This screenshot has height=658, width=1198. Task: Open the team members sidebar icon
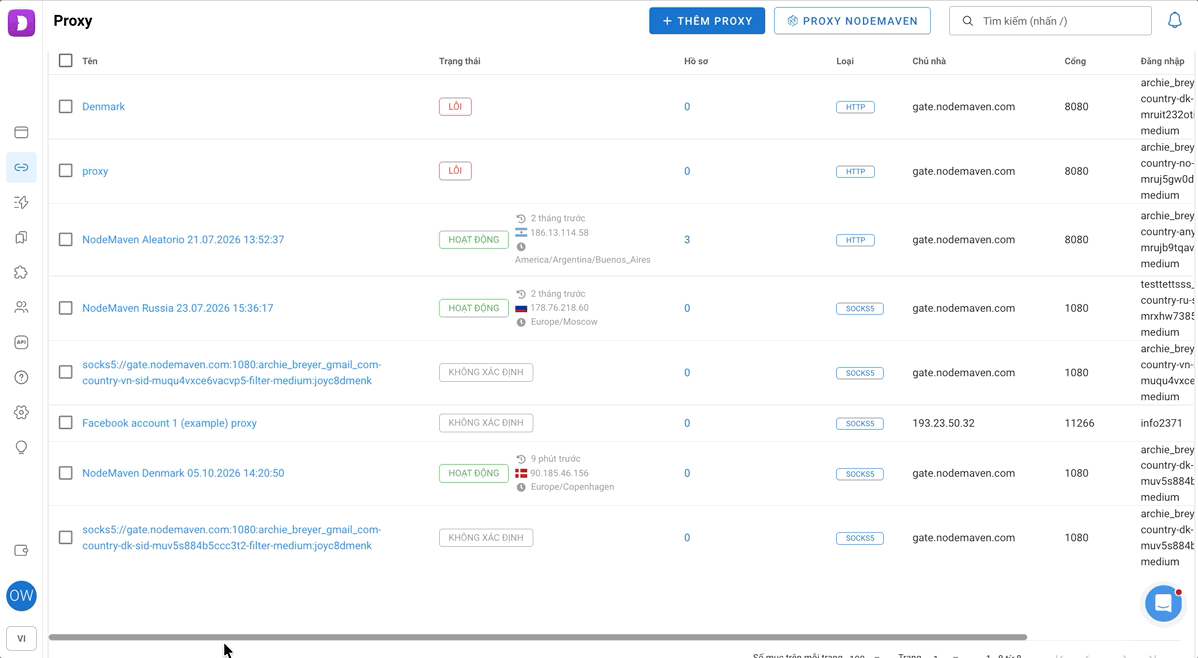[21, 307]
